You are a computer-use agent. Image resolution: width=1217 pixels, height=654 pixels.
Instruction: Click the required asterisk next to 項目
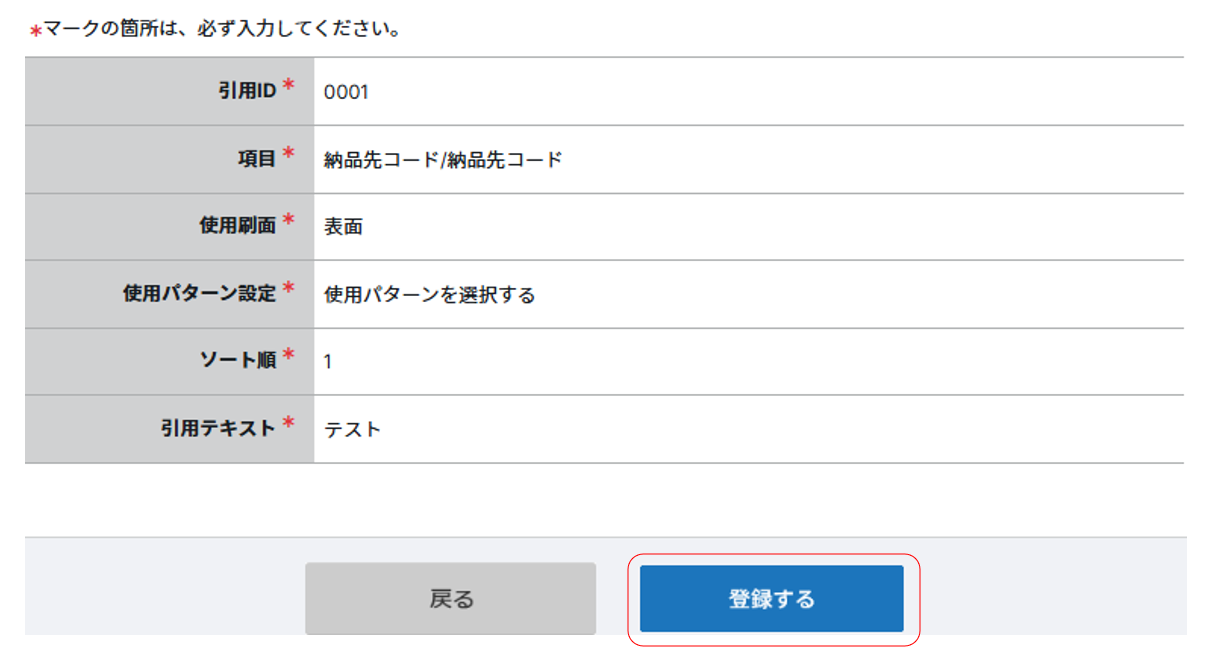coord(288,155)
